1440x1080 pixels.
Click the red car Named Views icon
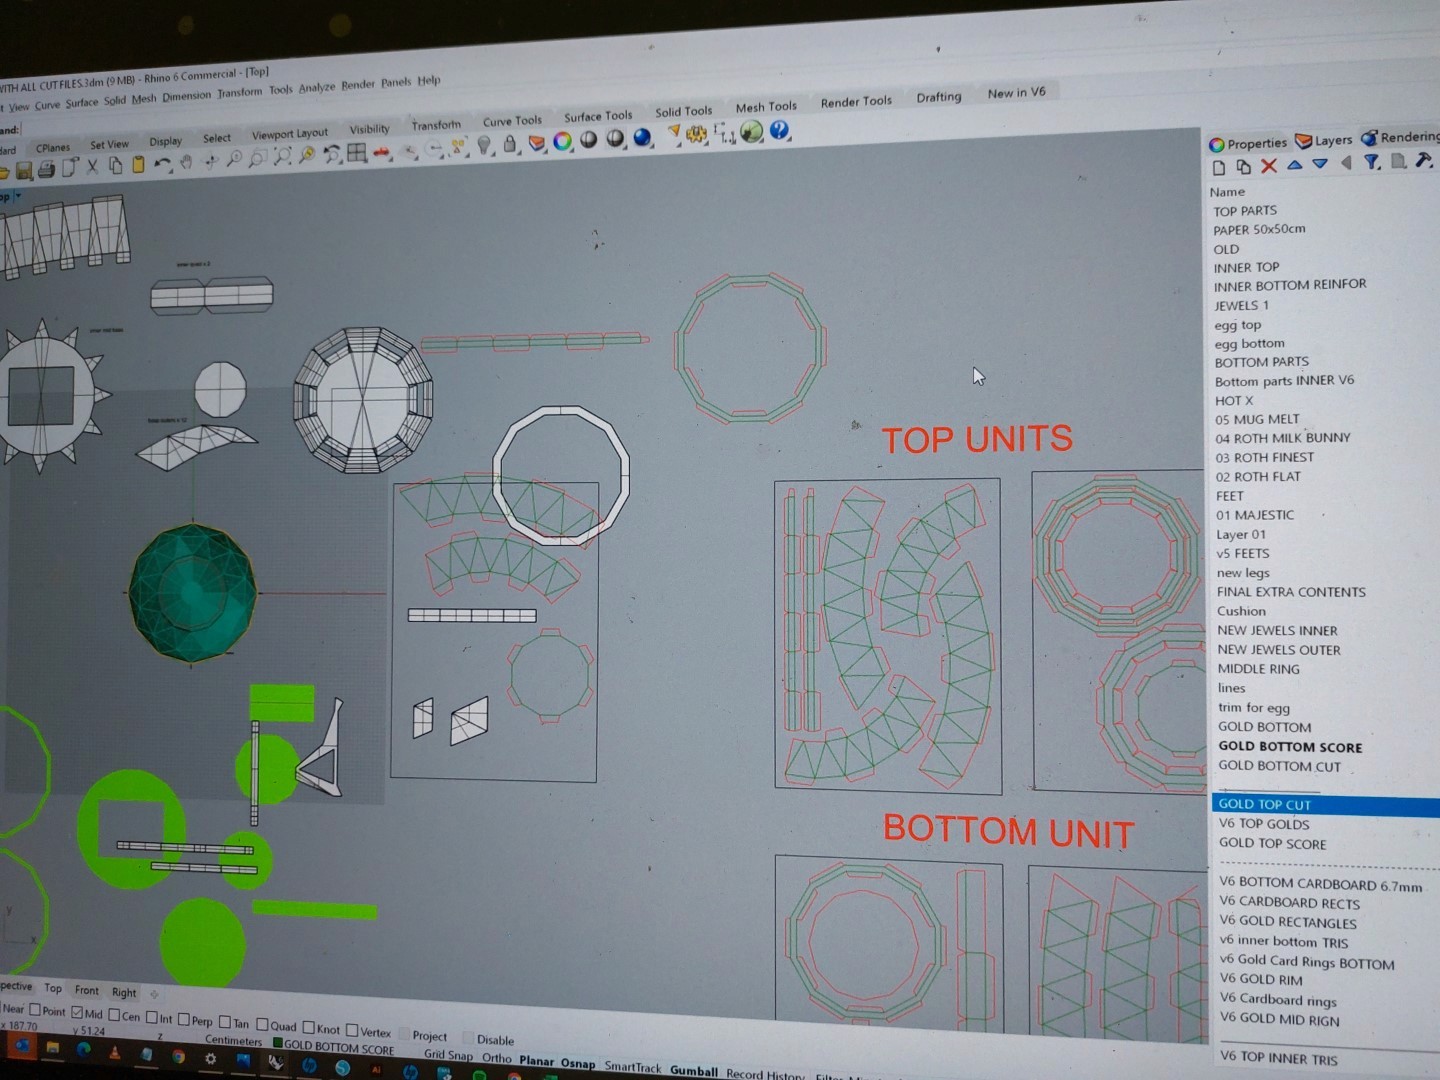coord(382,153)
